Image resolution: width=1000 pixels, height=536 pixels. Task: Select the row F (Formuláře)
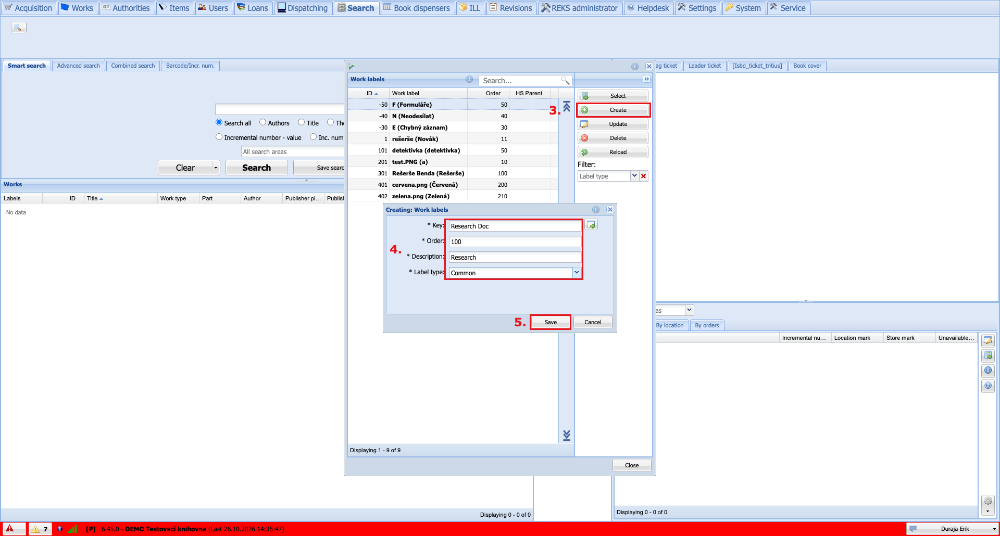(x=453, y=104)
